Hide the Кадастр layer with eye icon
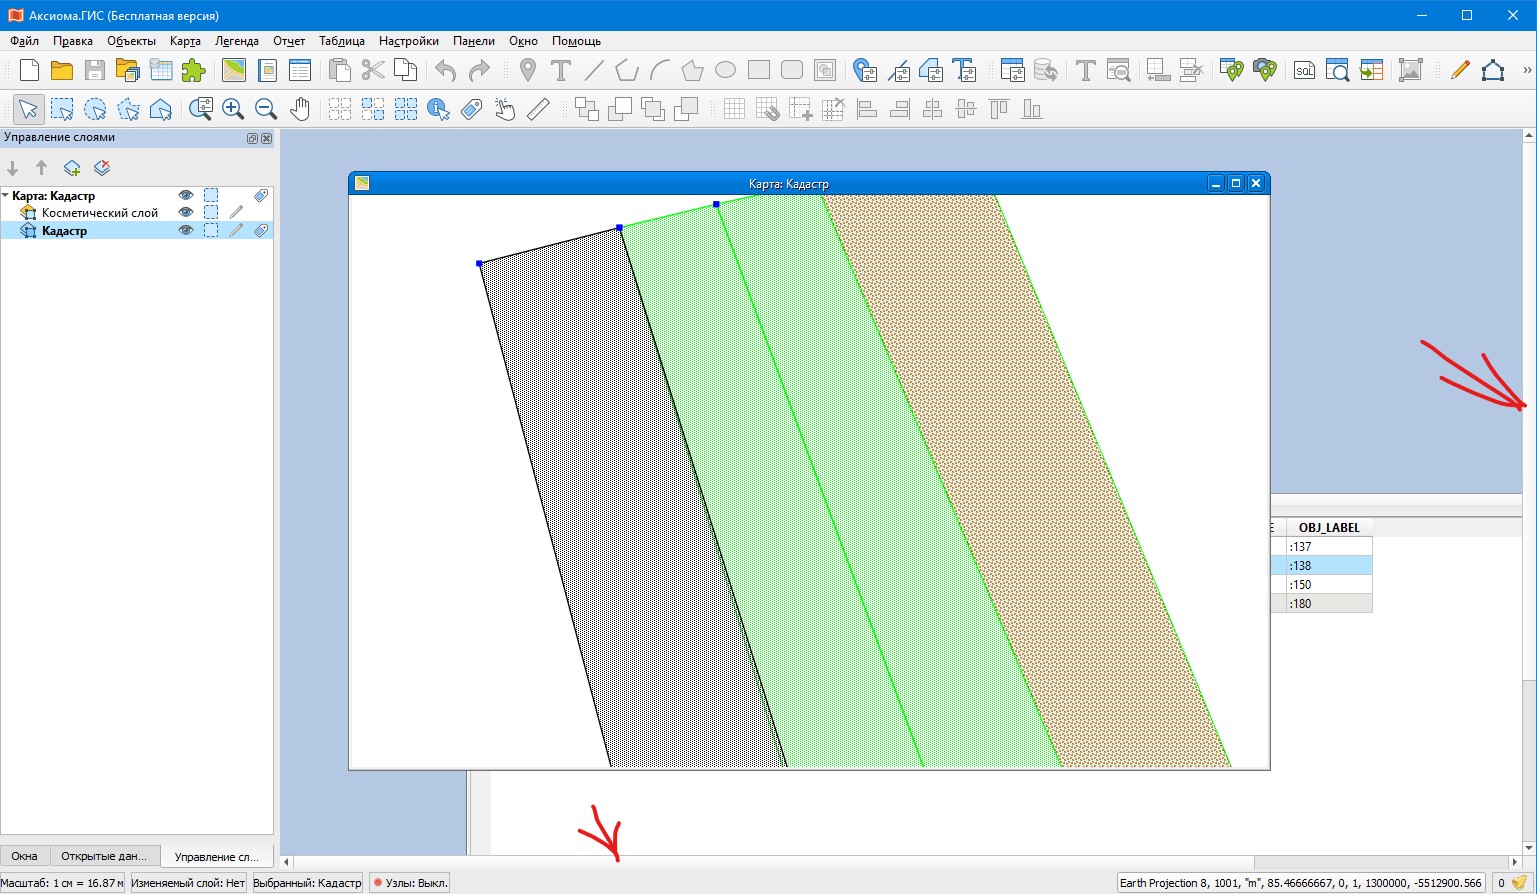The height and width of the screenshot is (894, 1537). pyautogui.click(x=185, y=230)
